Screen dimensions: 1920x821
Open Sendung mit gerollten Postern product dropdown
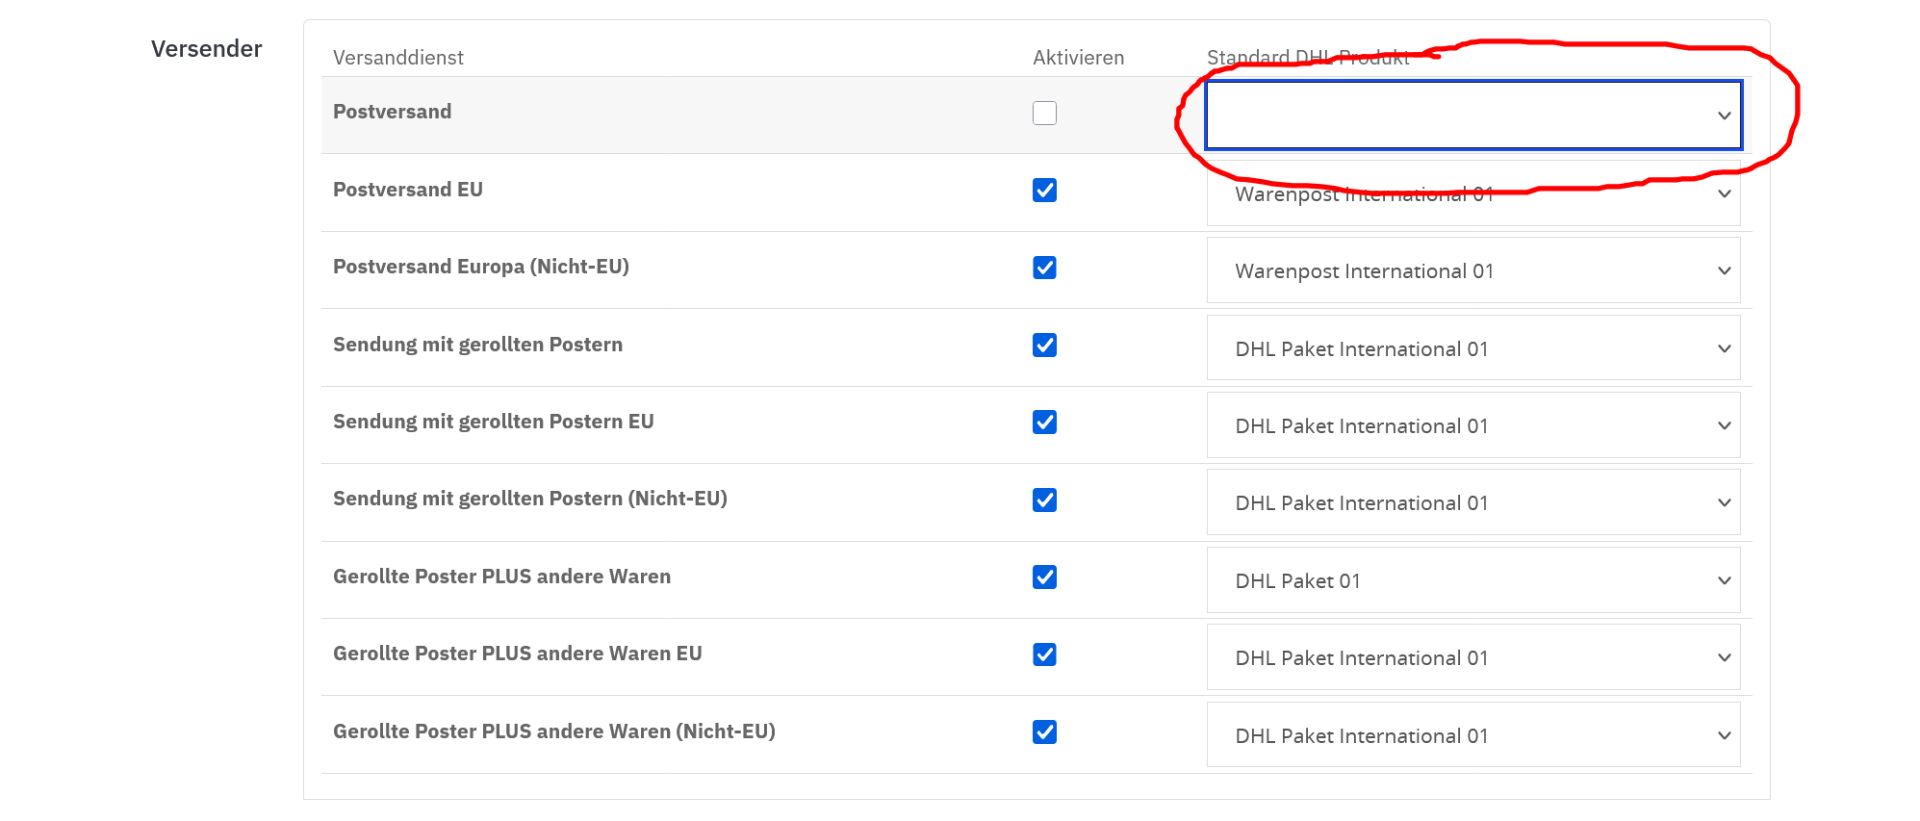coord(1473,348)
